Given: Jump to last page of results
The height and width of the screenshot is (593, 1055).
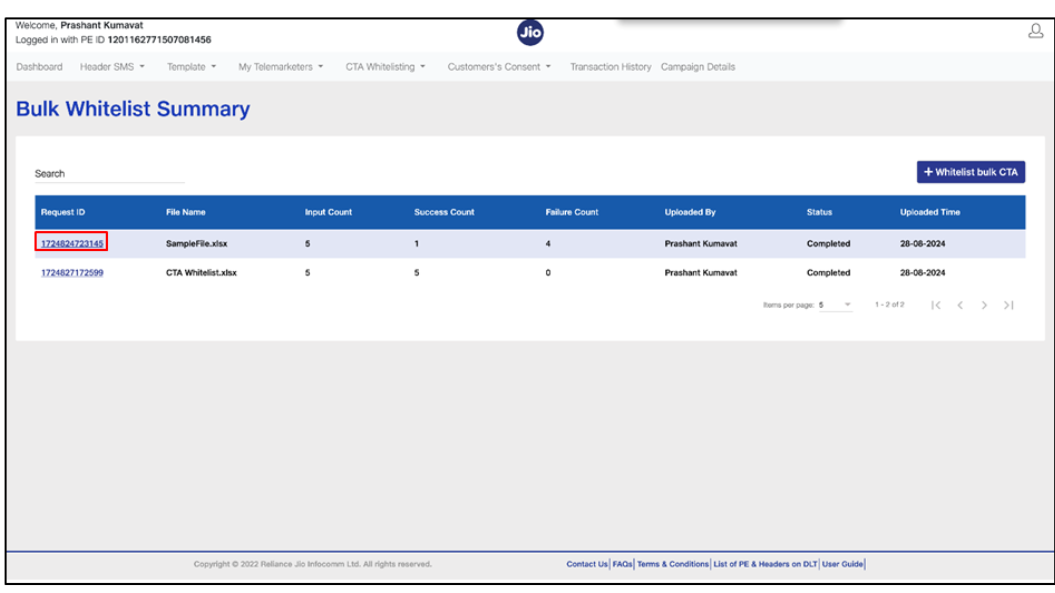Looking at the screenshot, I should [x=1009, y=305].
